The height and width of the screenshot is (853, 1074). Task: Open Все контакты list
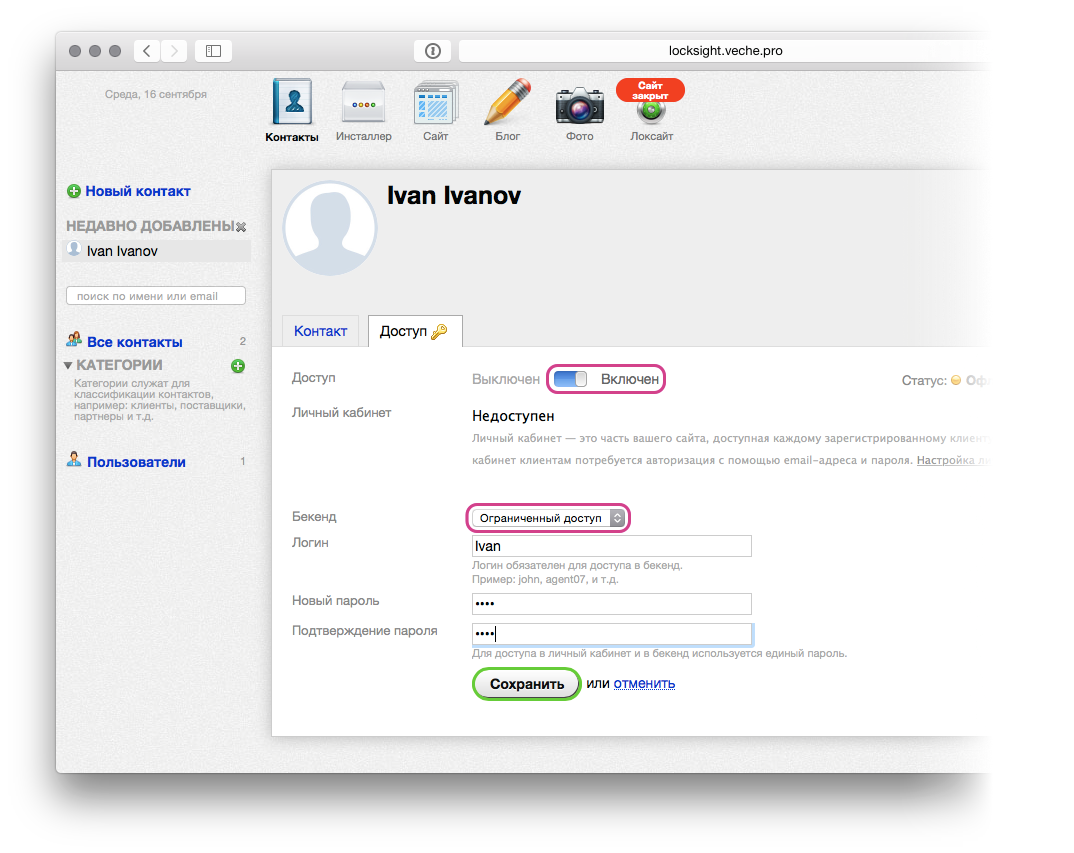click(135, 342)
